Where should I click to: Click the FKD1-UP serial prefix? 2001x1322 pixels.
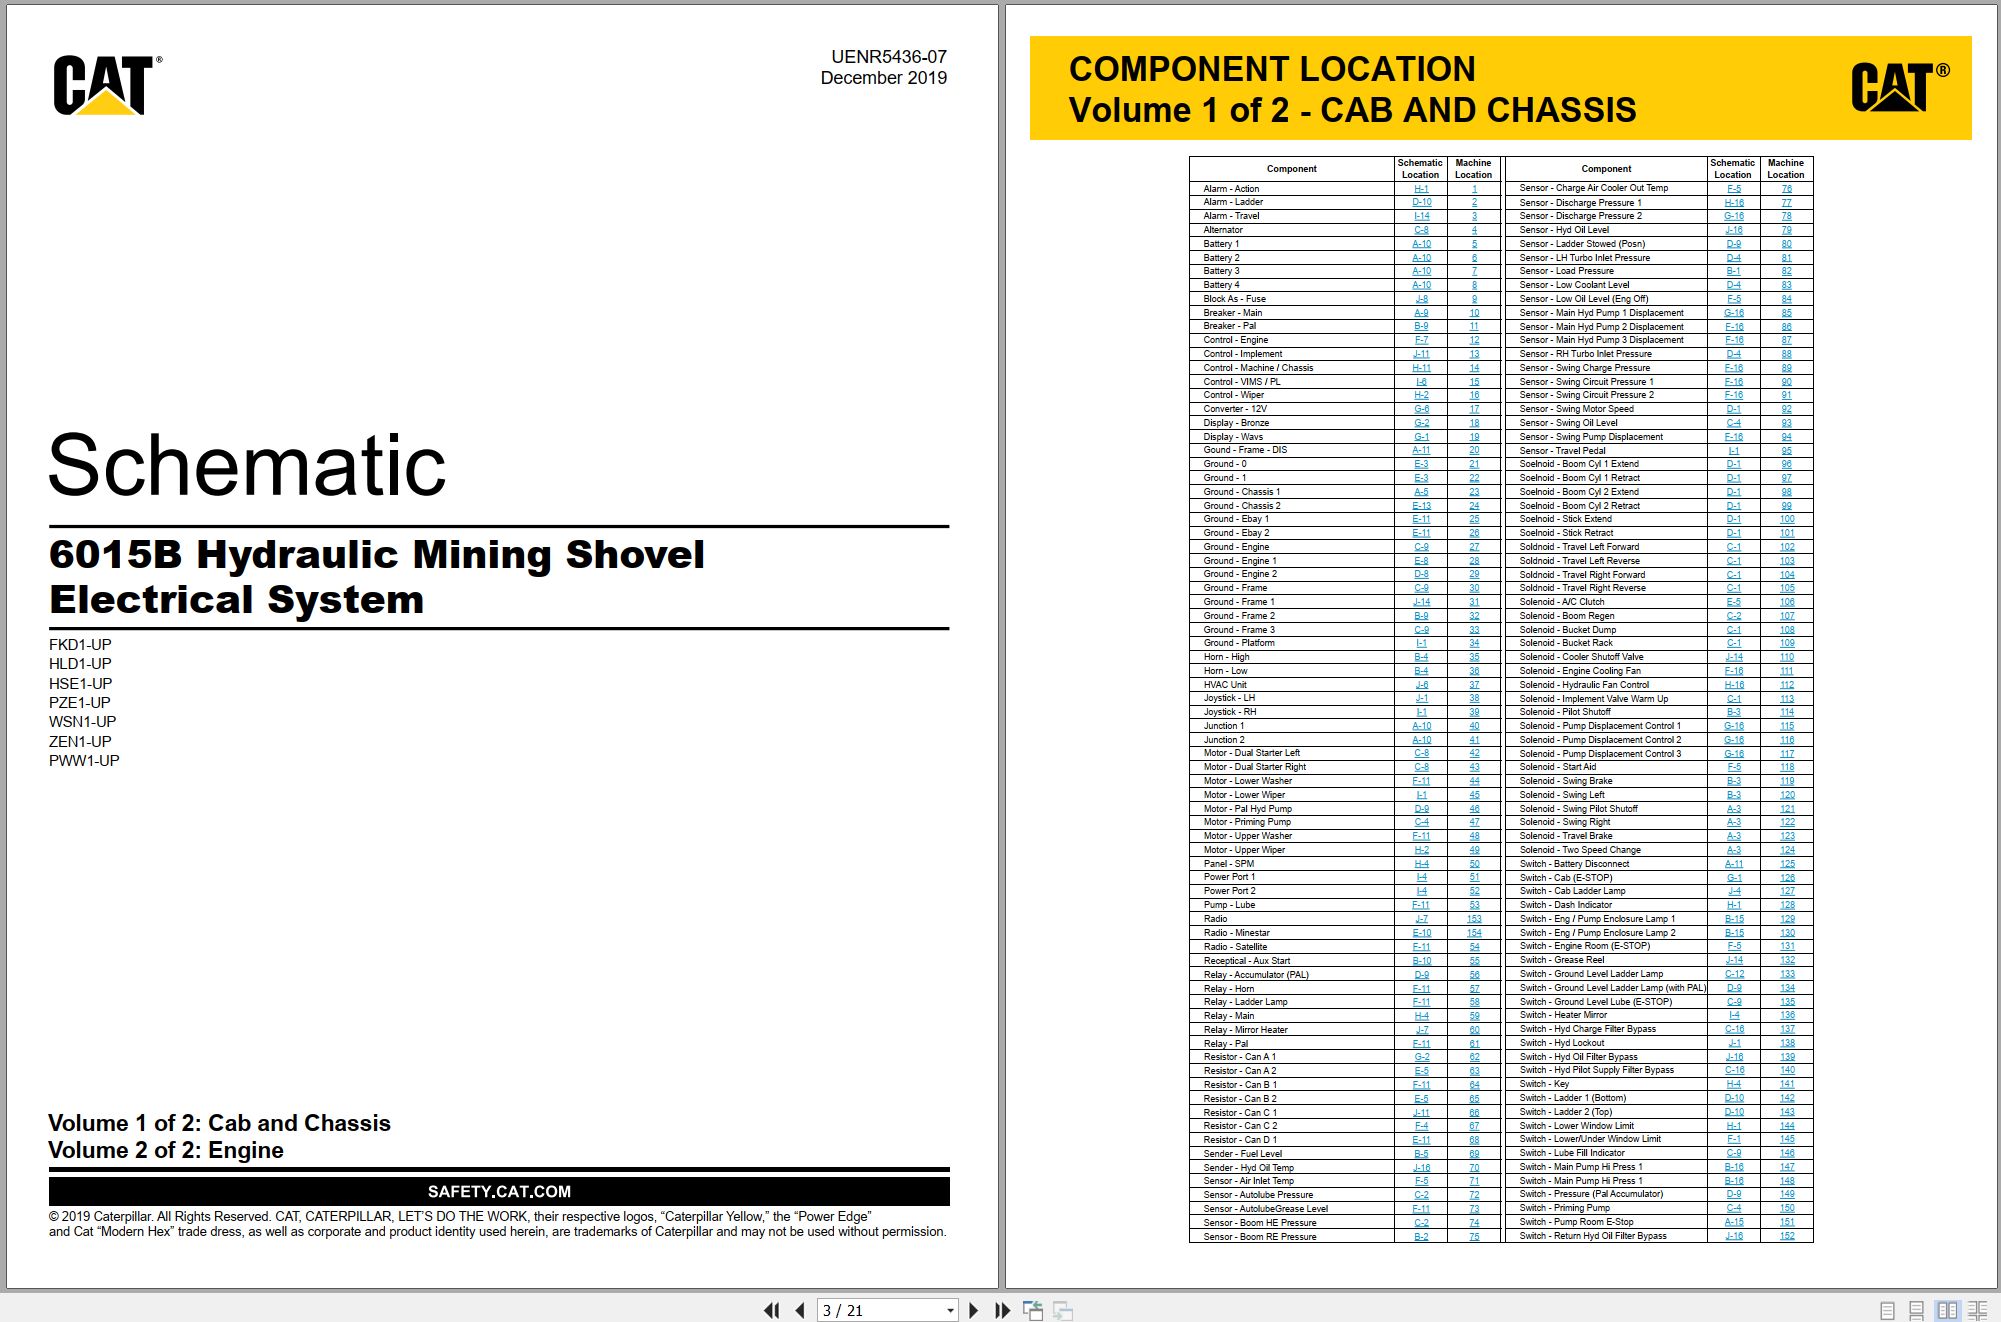pos(80,645)
